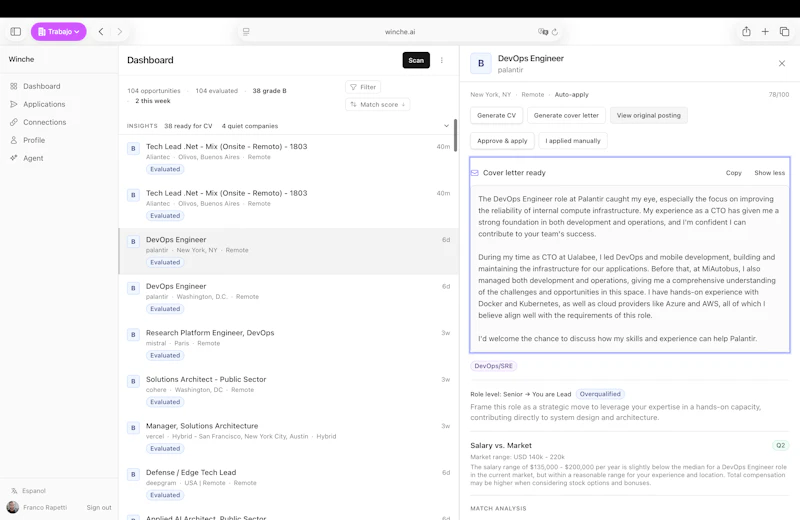
Task: Select '38 ready for CV' insight
Action: point(188,126)
